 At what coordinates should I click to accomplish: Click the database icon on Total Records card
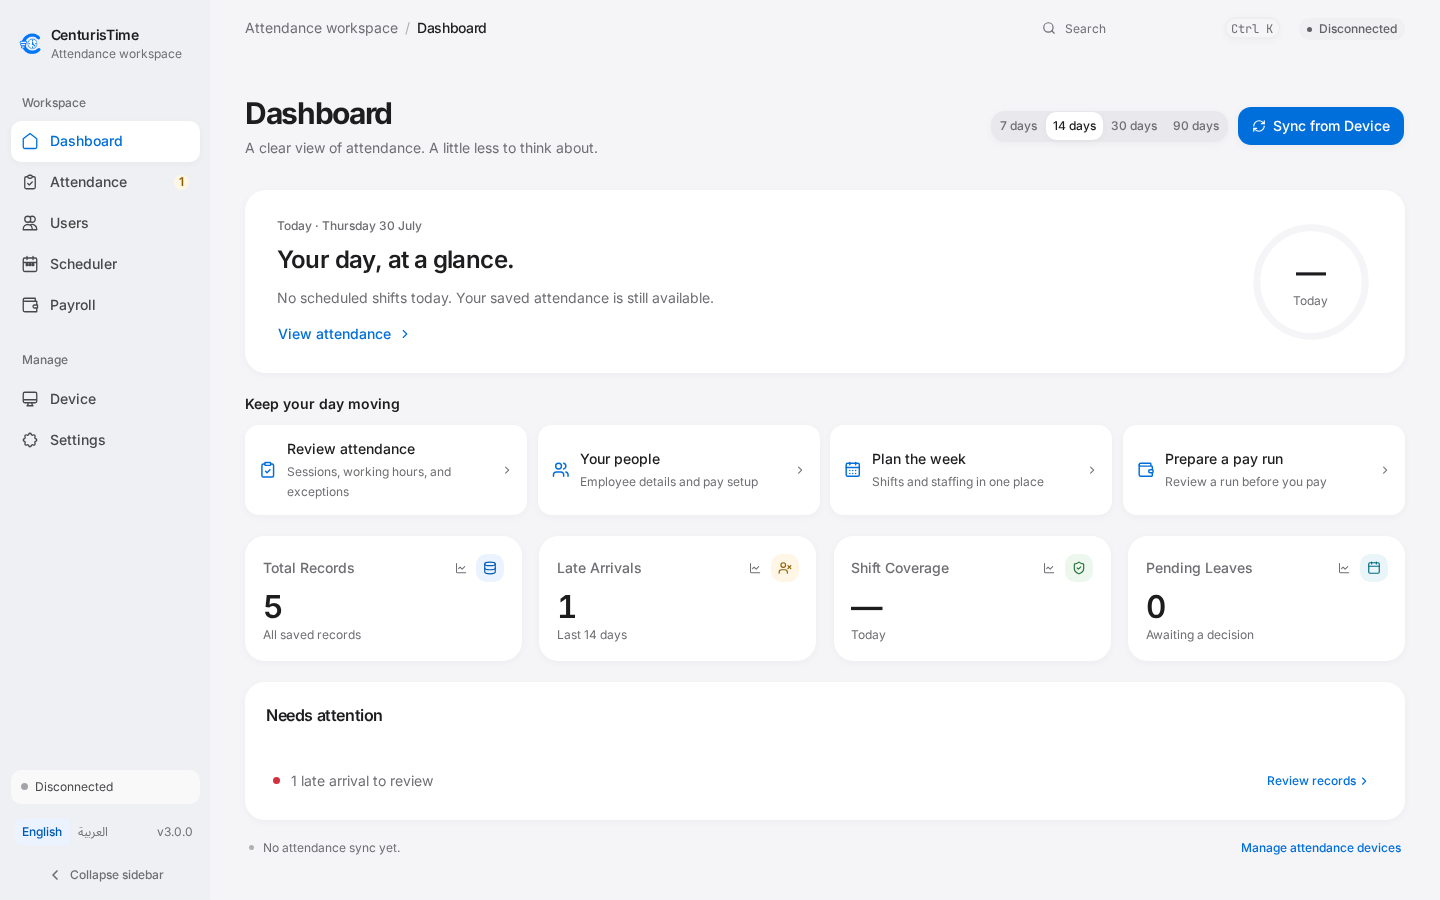click(490, 568)
